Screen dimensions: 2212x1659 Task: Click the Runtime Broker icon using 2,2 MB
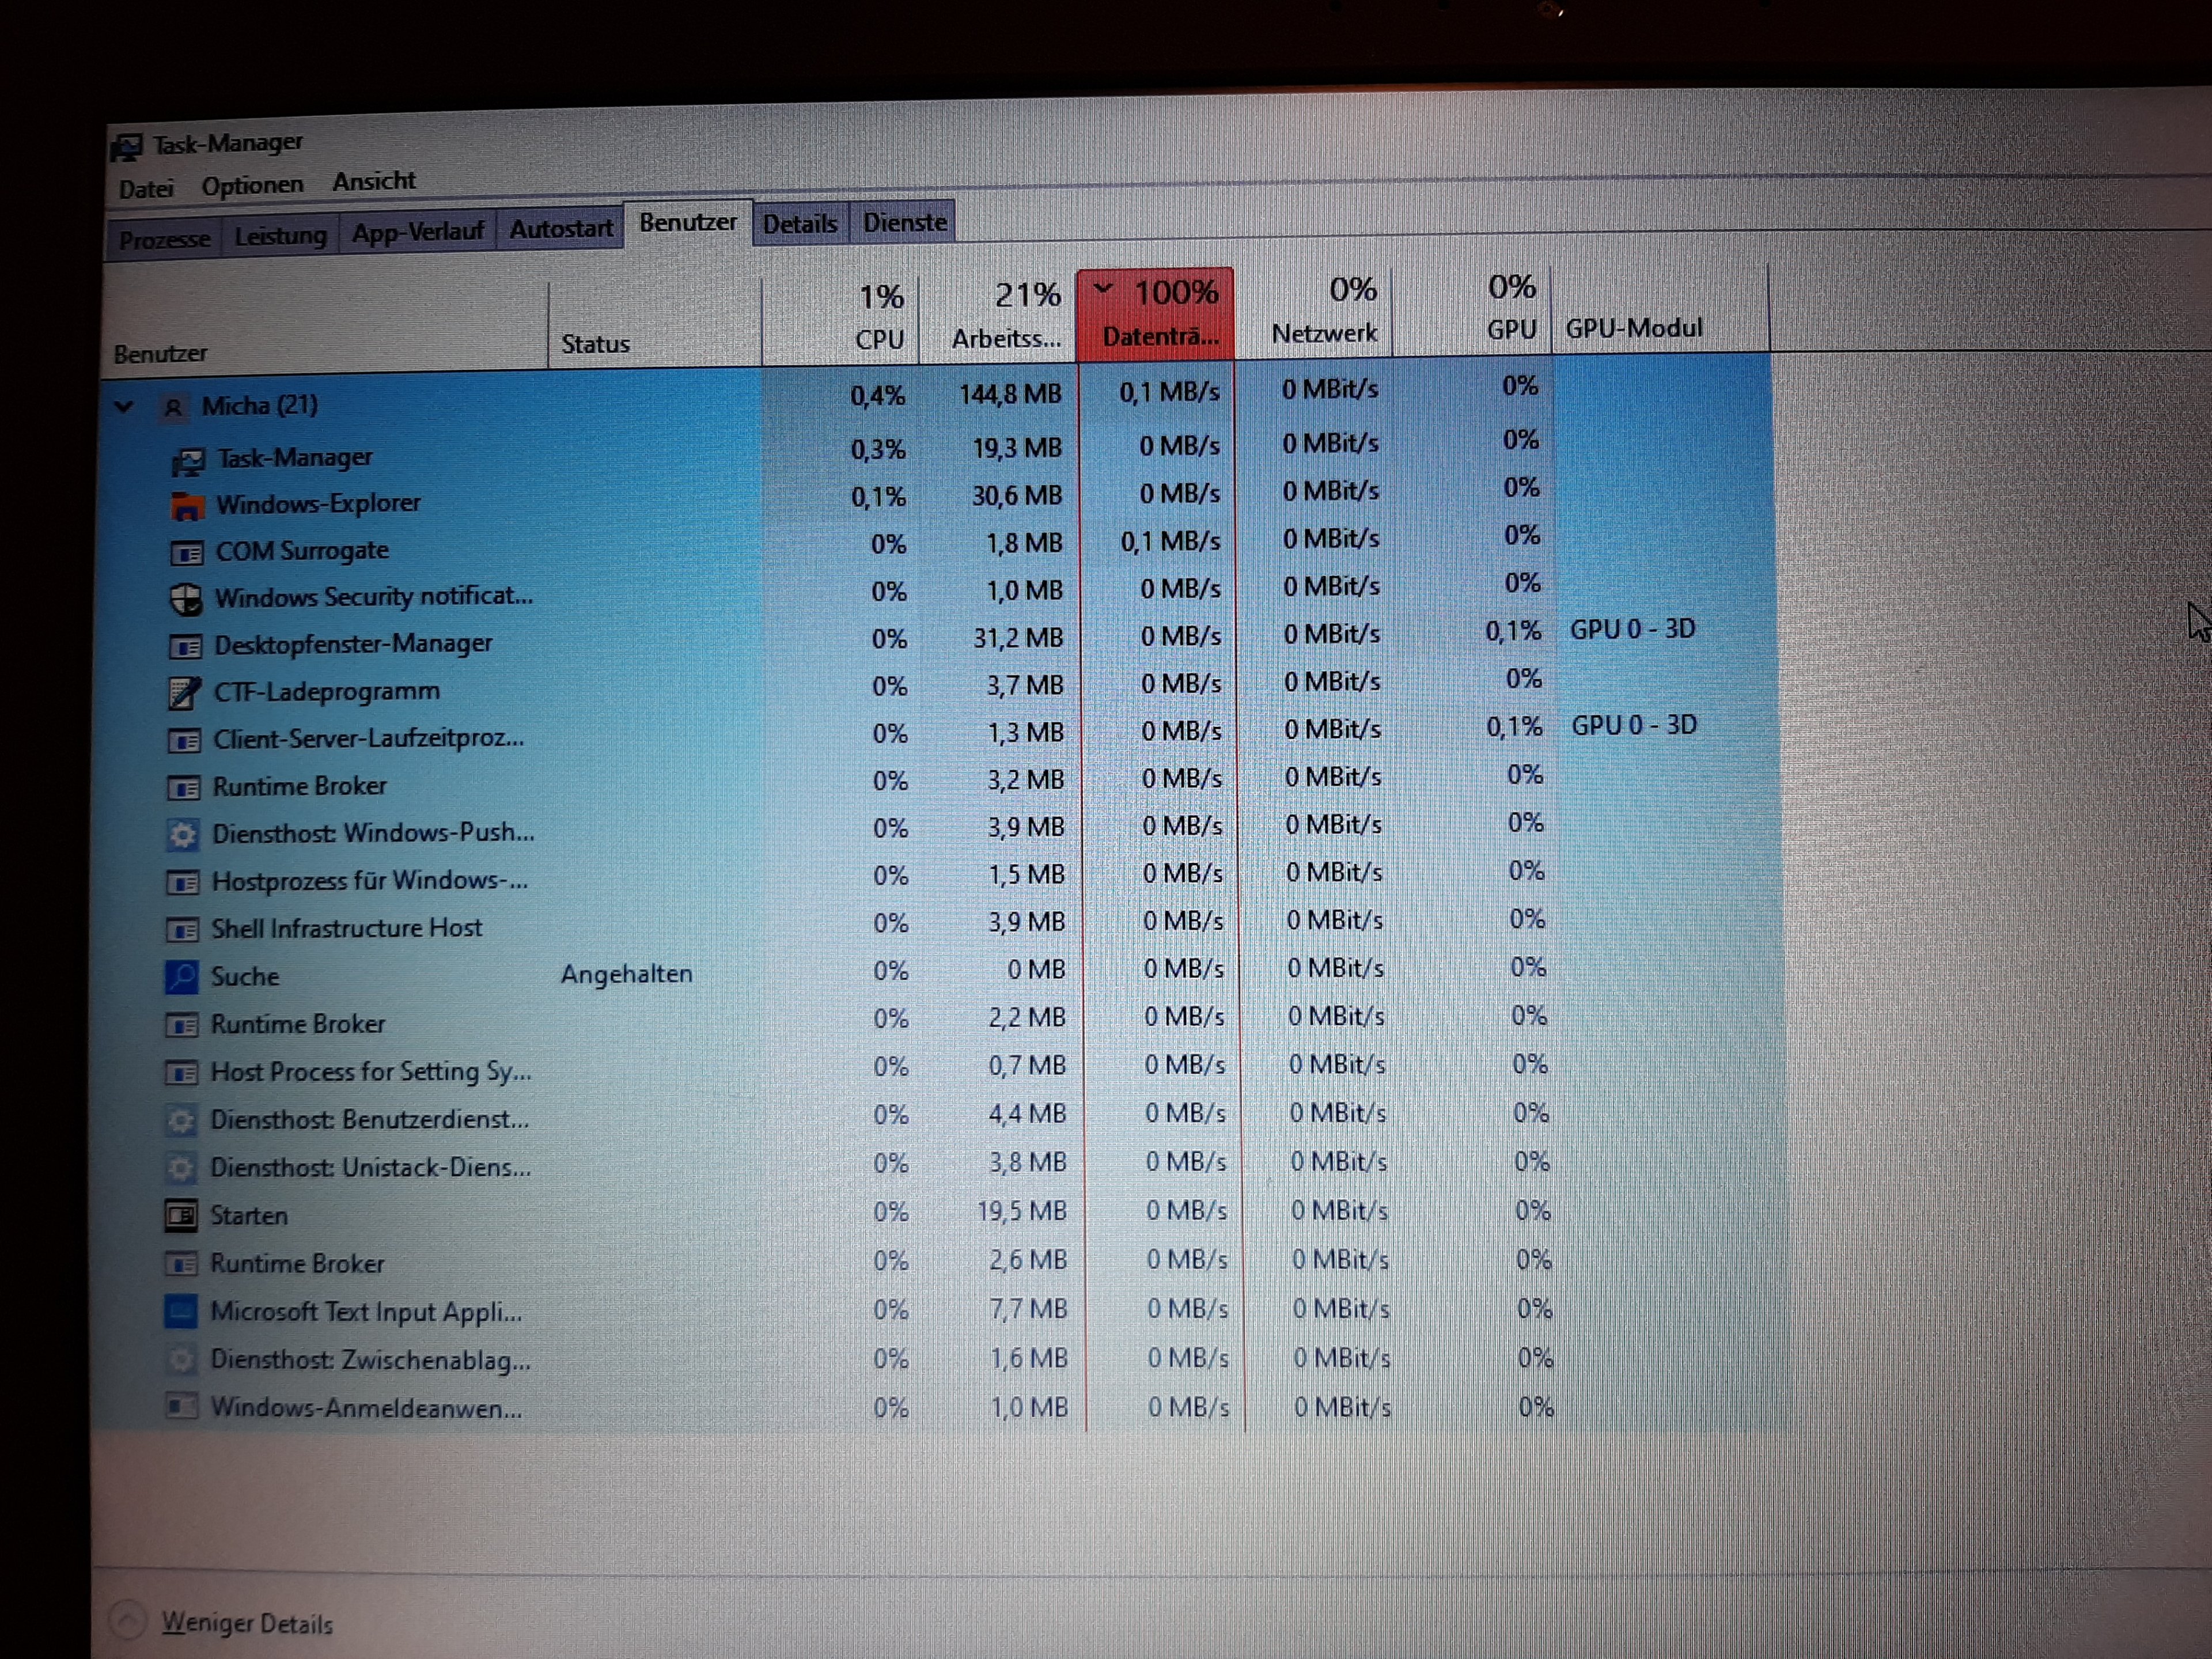click(182, 1026)
